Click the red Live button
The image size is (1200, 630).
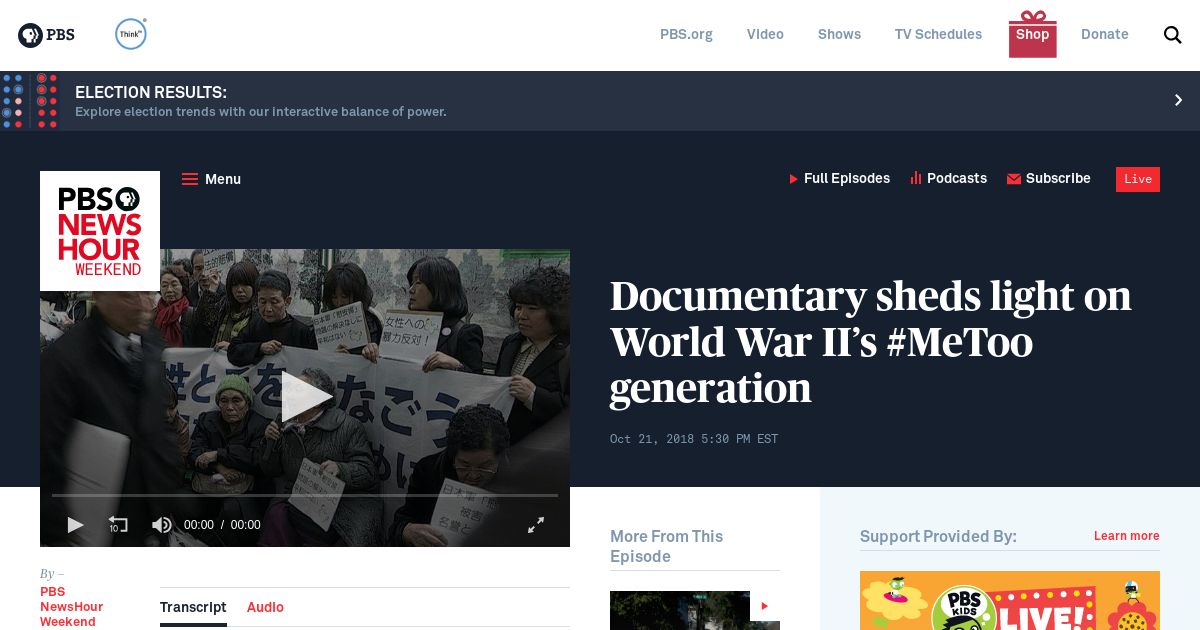pyautogui.click(x=1138, y=179)
